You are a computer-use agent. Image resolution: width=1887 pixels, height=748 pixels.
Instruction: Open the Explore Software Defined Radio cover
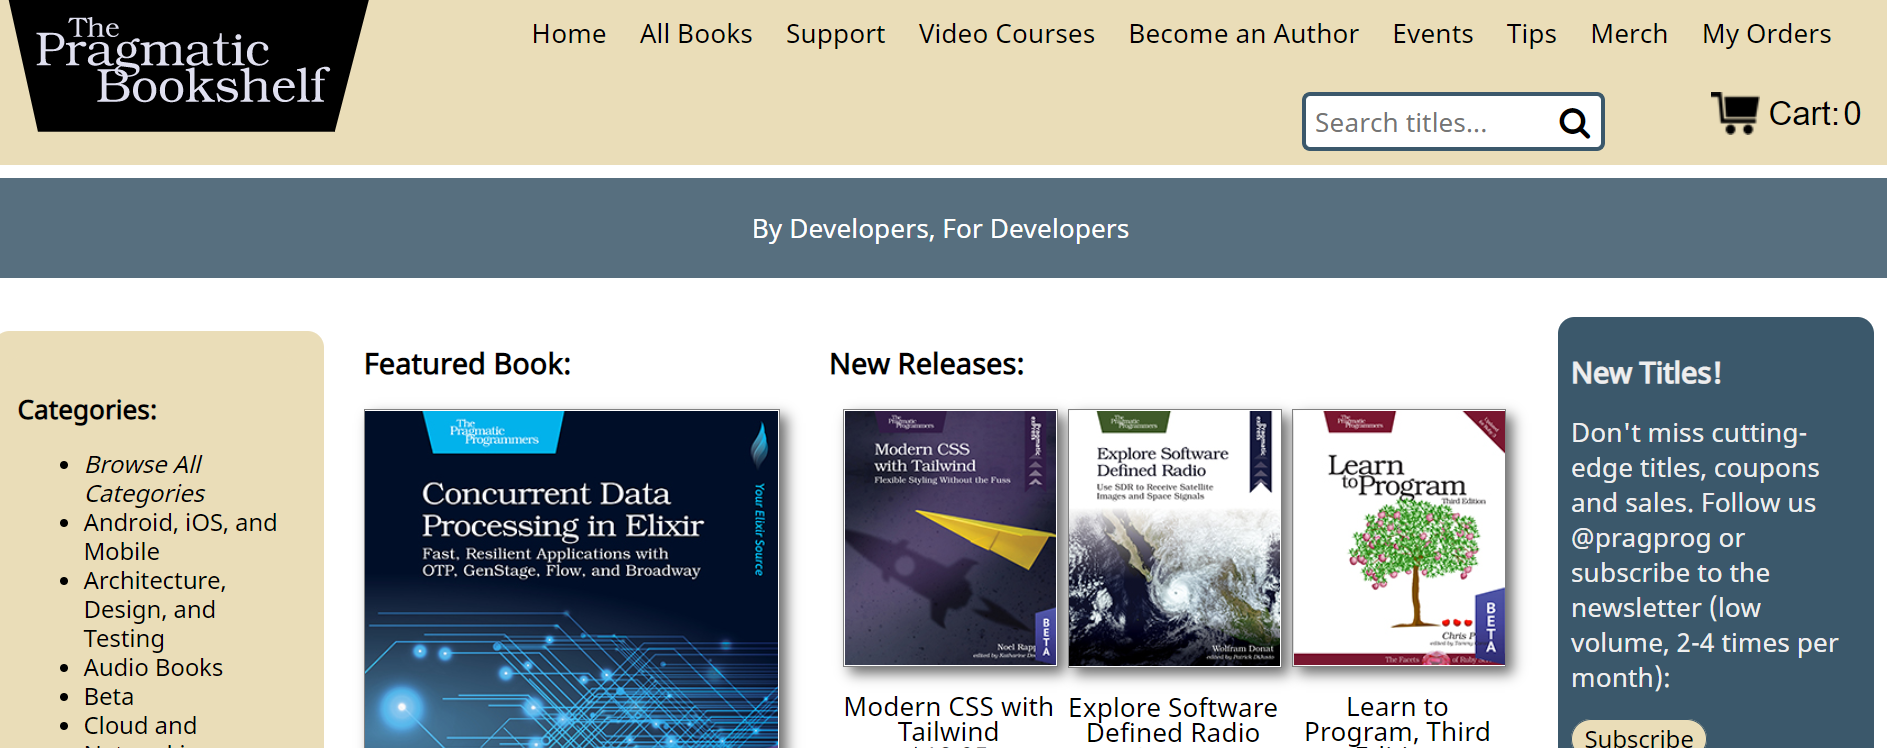(x=1174, y=538)
